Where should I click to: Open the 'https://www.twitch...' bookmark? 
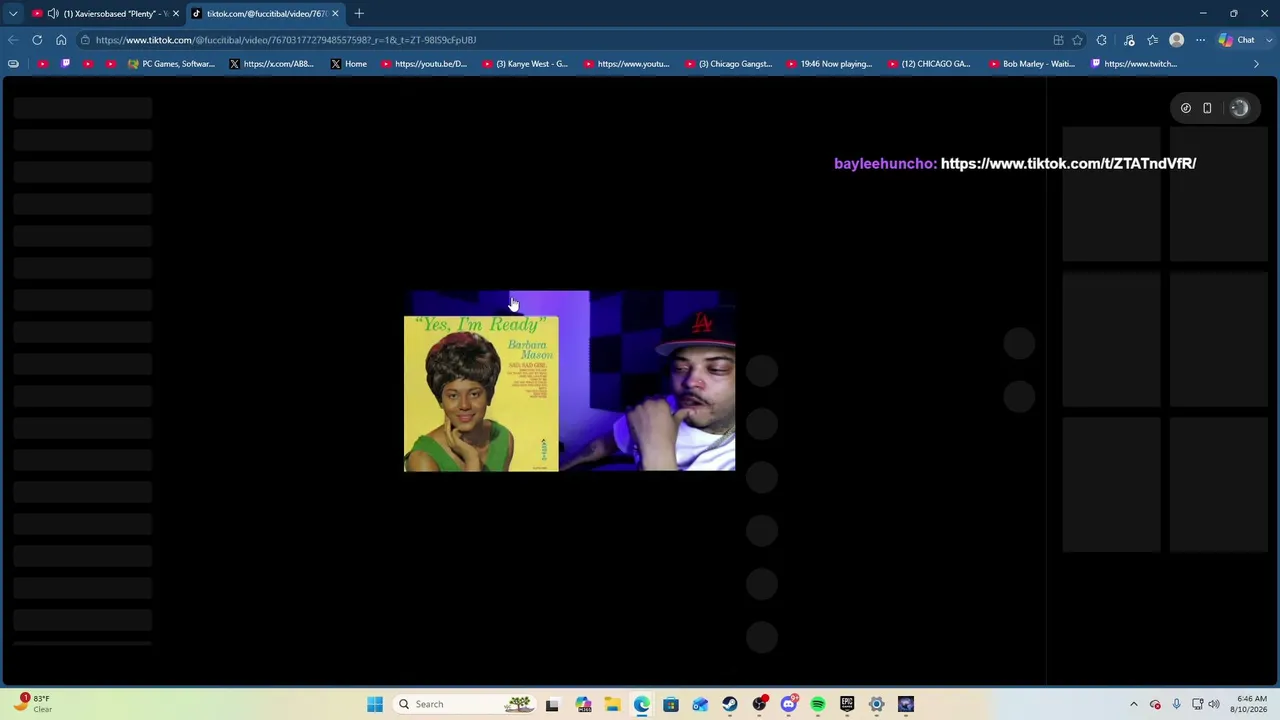(x=1133, y=64)
